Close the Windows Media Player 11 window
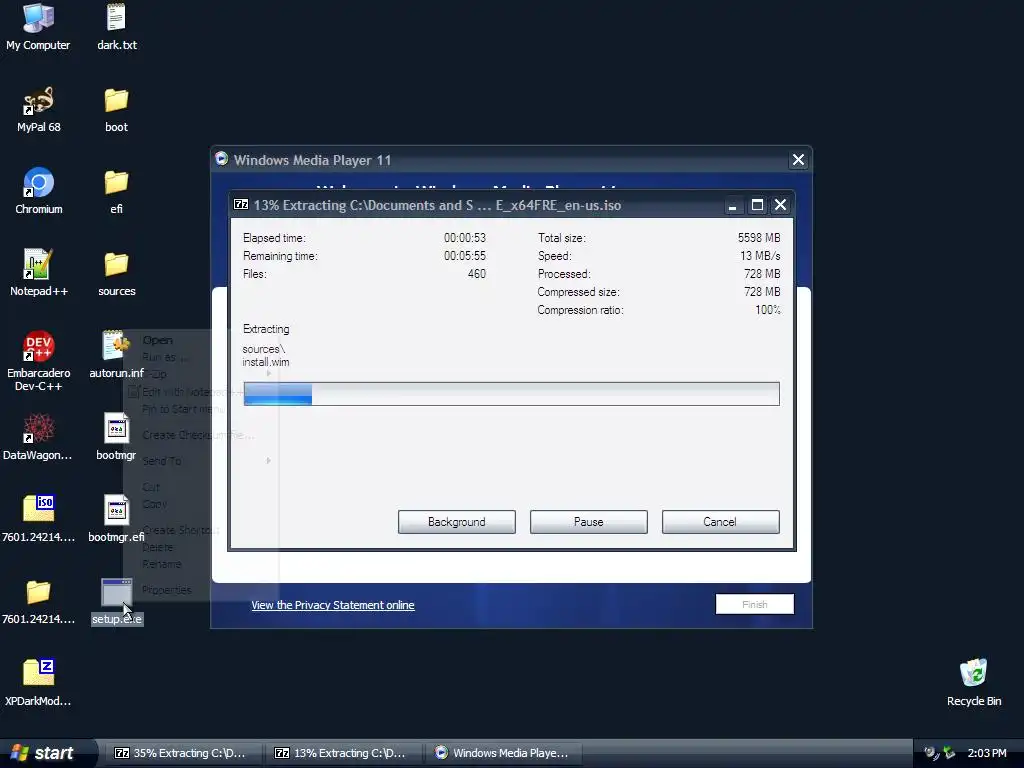Image resolution: width=1024 pixels, height=768 pixels. pos(798,160)
